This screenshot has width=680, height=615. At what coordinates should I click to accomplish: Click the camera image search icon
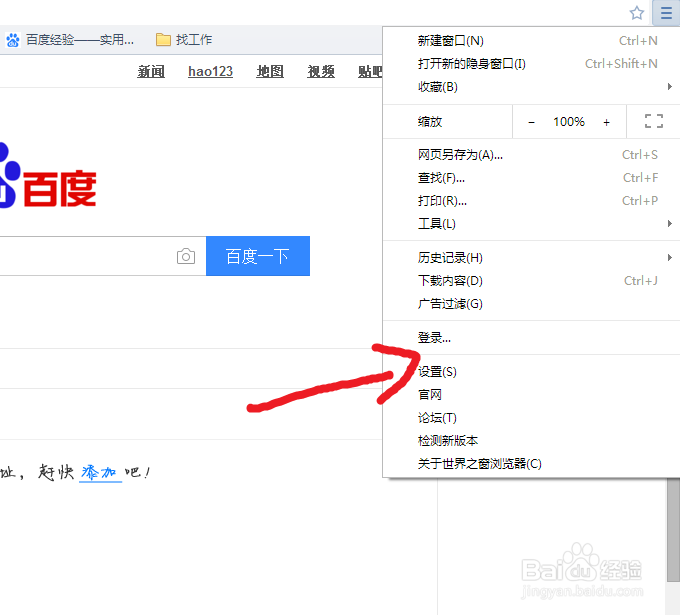pos(186,256)
